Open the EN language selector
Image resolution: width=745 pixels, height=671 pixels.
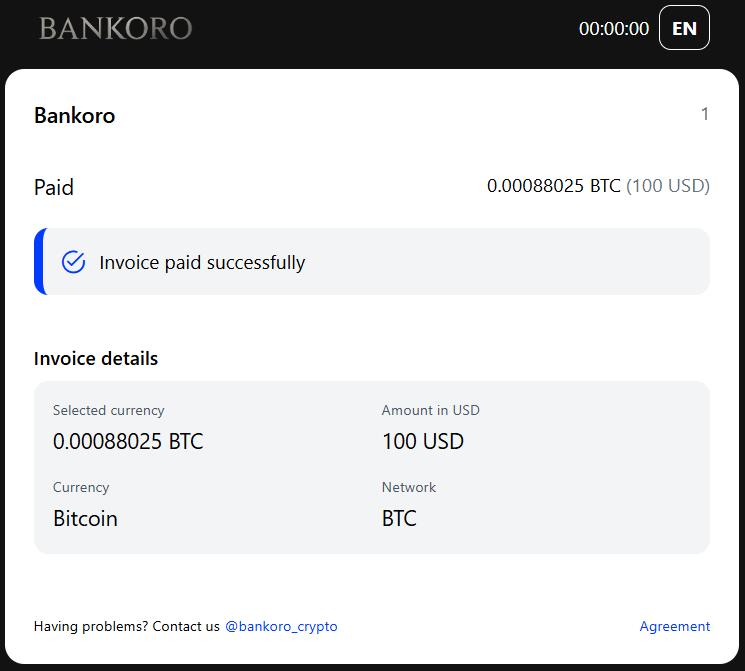click(x=684, y=28)
